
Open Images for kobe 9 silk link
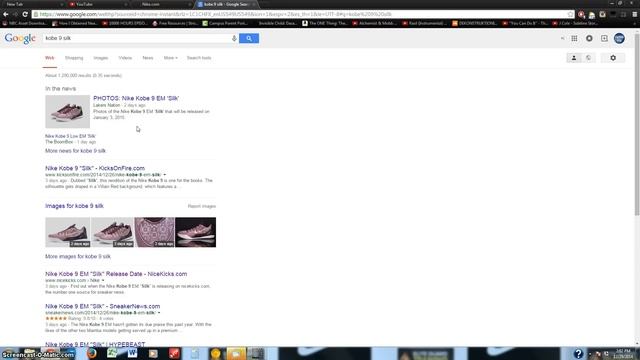pyautogui.click(x=74, y=206)
